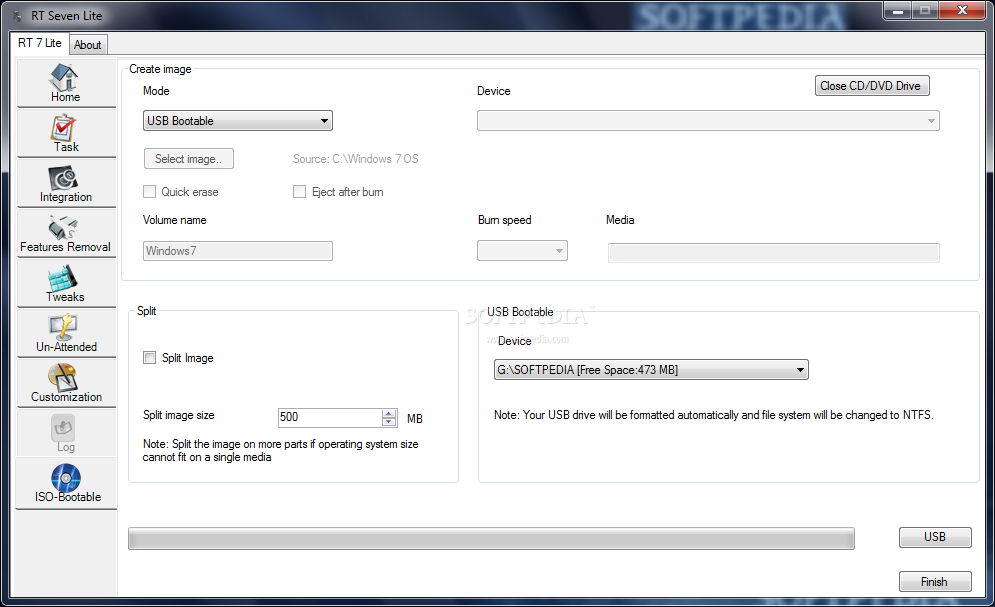Click the Split image size value field
This screenshot has height=607, width=995.
click(330, 417)
